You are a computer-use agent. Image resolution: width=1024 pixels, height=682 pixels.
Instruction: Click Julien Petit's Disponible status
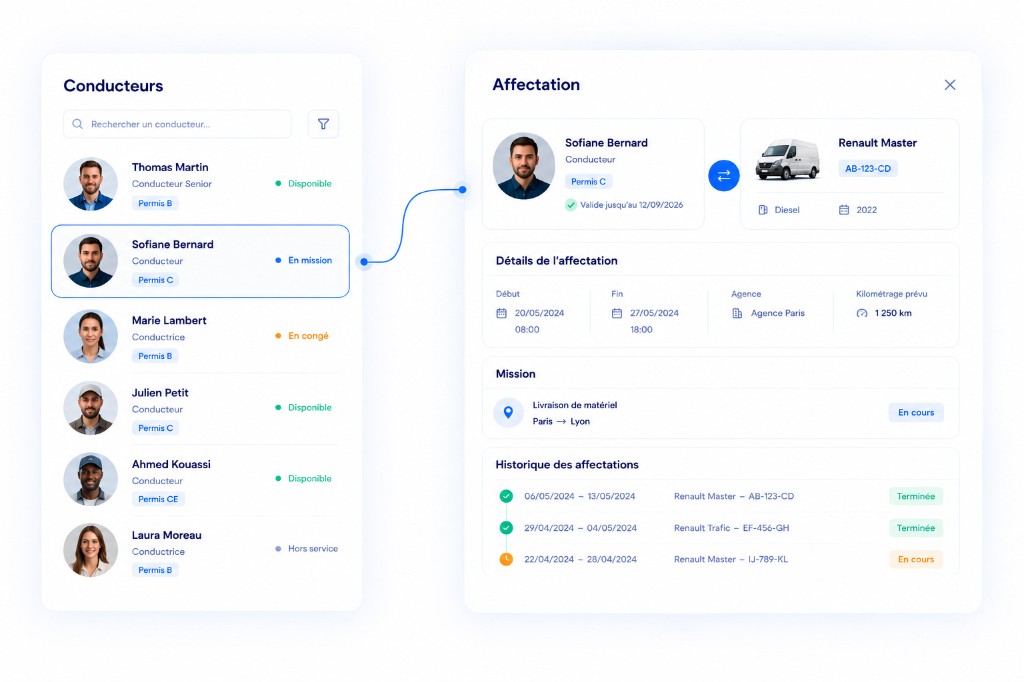tap(304, 408)
